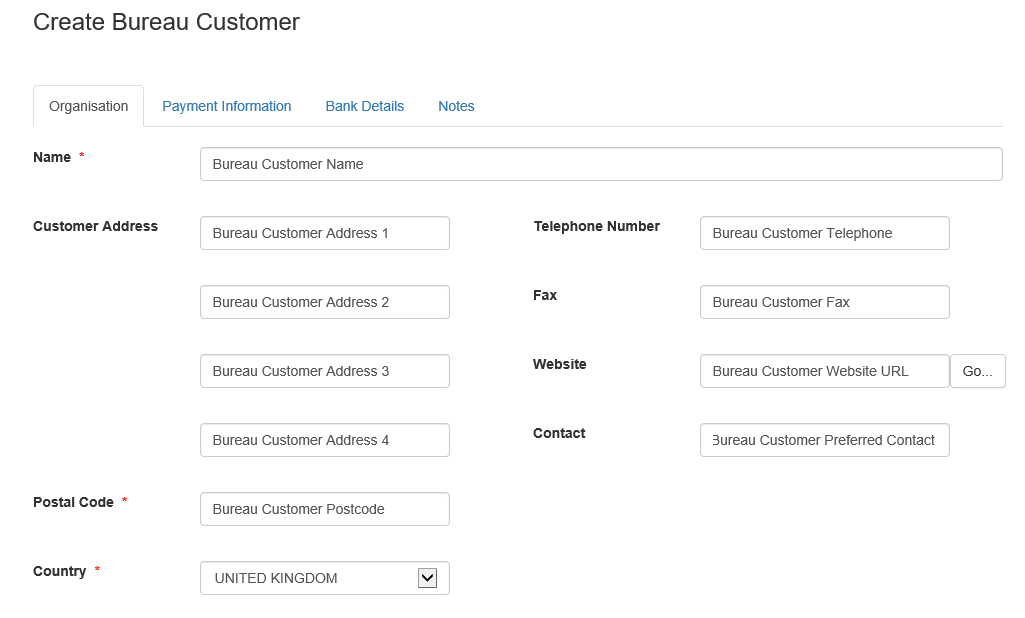Screen dimensions: 1025x618
Task: Click the Customer Address 1 input
Action: pyautogui.click(x=324, y=233)
